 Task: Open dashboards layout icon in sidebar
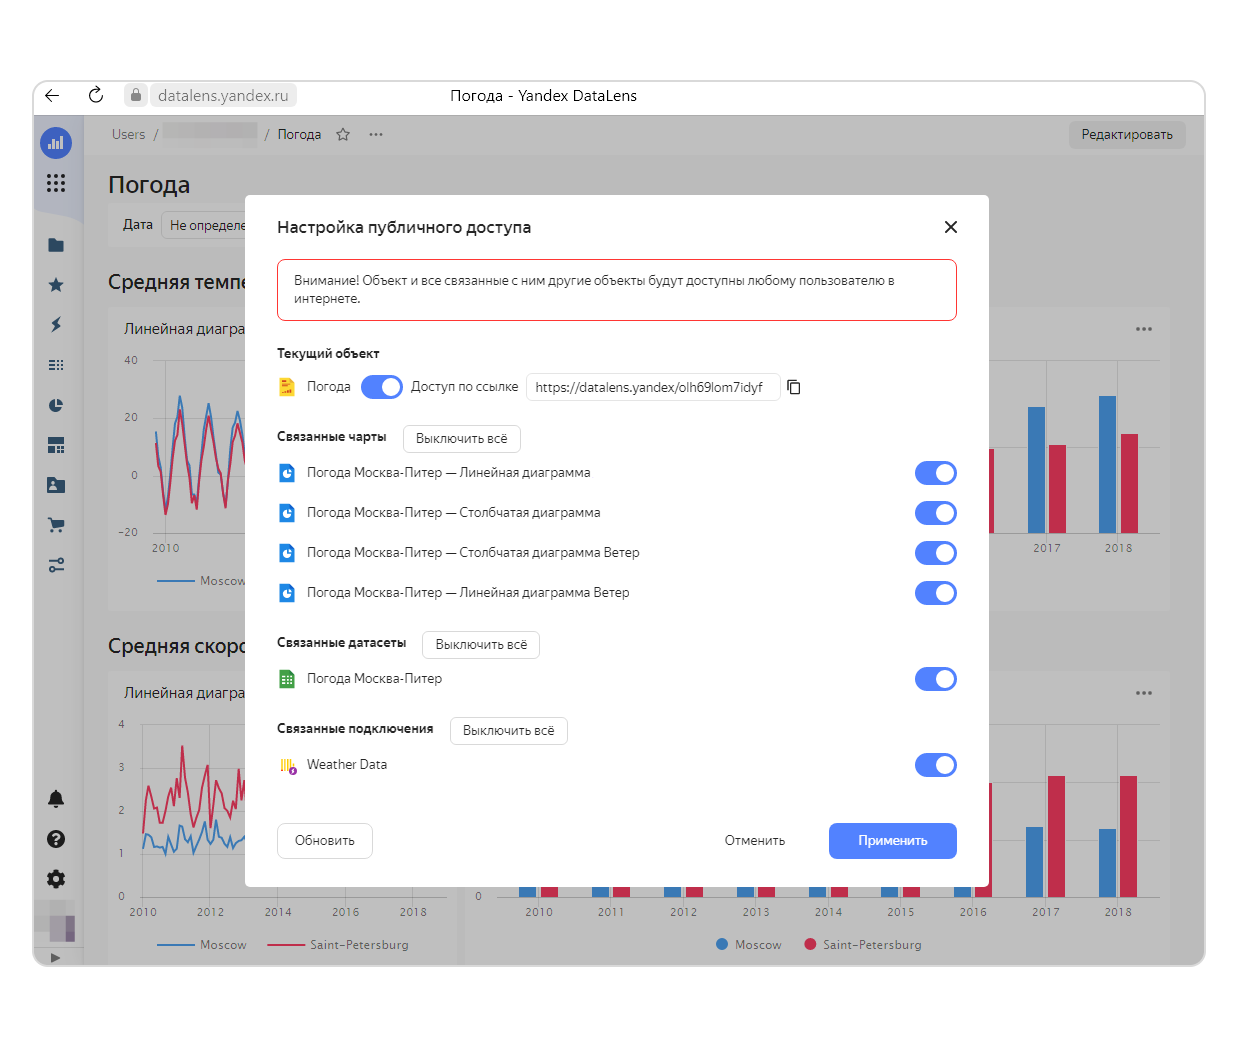click(56, 445)
